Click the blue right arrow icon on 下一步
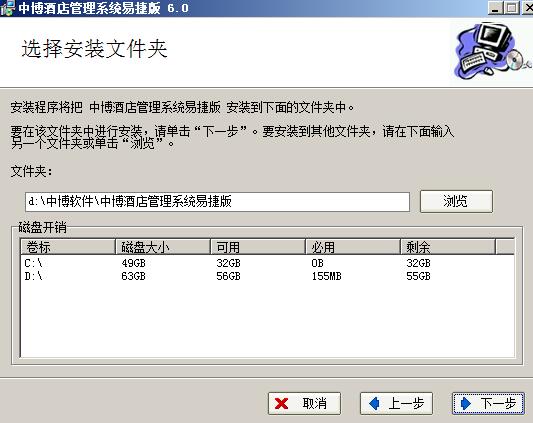Viewport: 533px width, 423px height. pyautogui.click(x=466, y=403)
